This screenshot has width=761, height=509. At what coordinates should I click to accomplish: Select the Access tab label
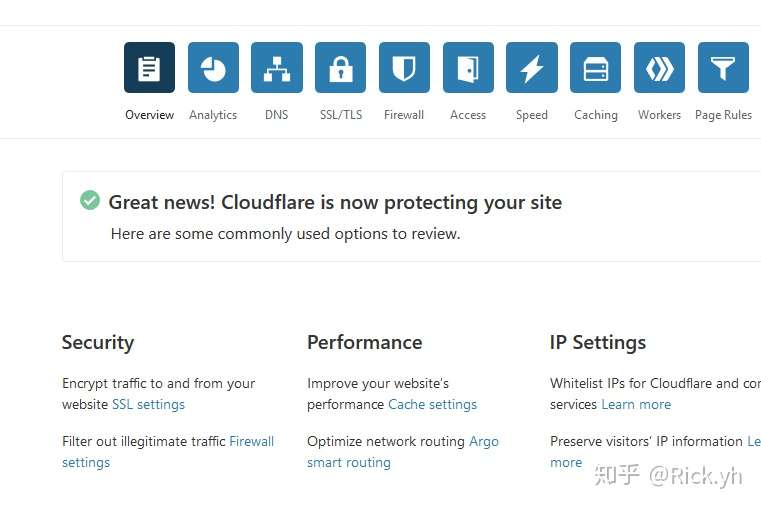[x=468, y=115]
